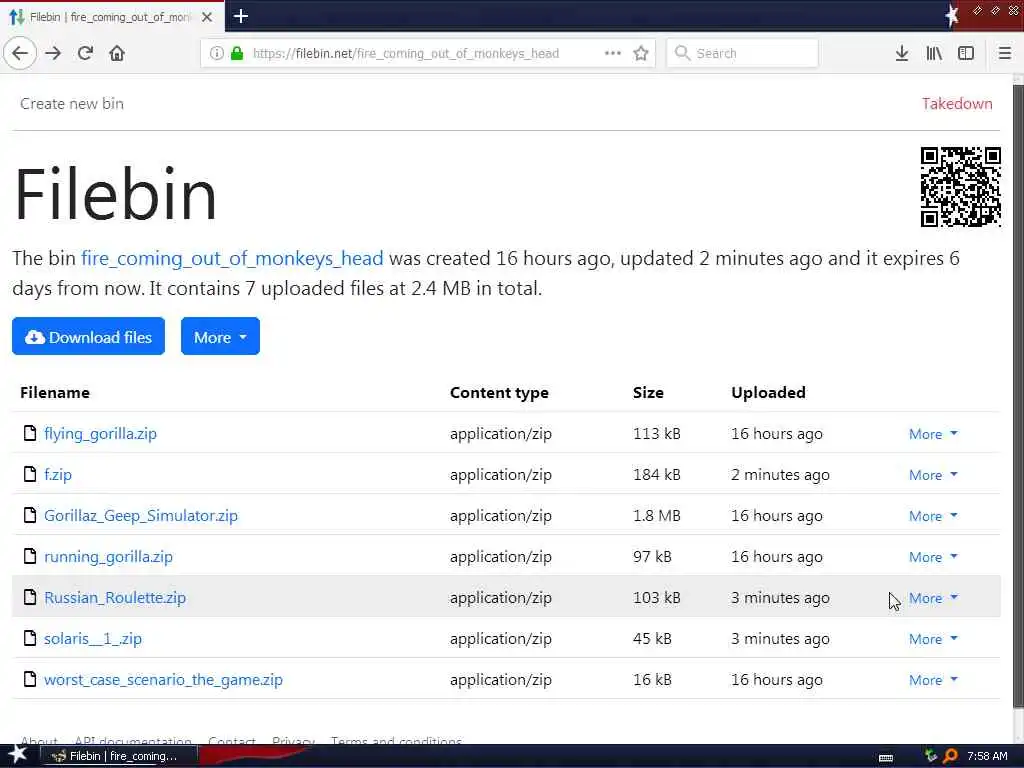This screenshot has width=1024, height=768.
Task: Click the green padlock security icon
Action: pyautogui.click(x=237, y=53)
